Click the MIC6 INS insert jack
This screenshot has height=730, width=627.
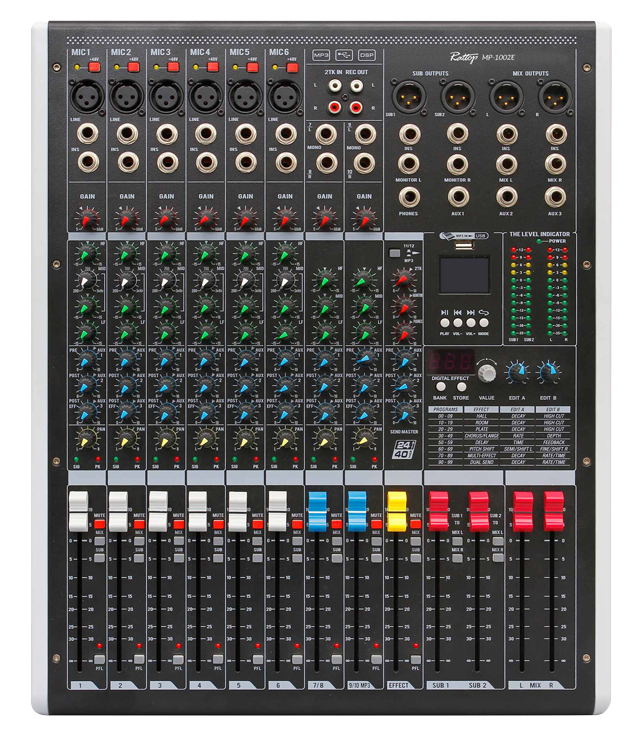pos(285,162)
